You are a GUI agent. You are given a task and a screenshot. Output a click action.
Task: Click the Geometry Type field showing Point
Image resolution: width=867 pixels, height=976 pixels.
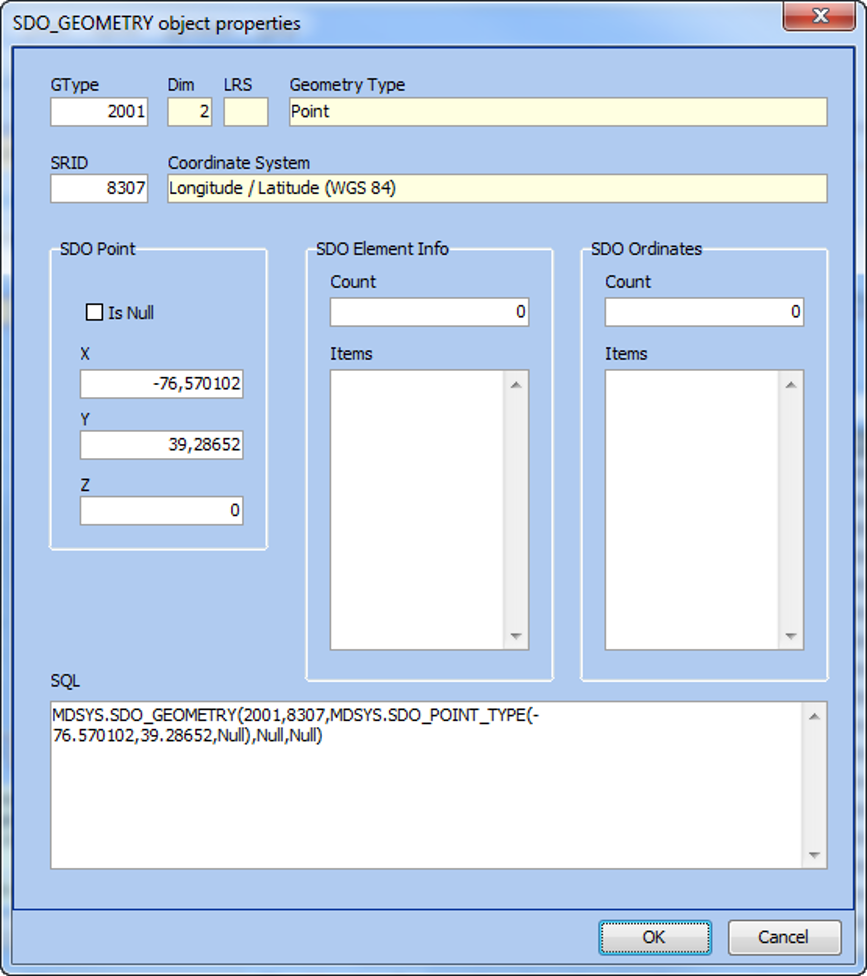(x=557, y=112)
